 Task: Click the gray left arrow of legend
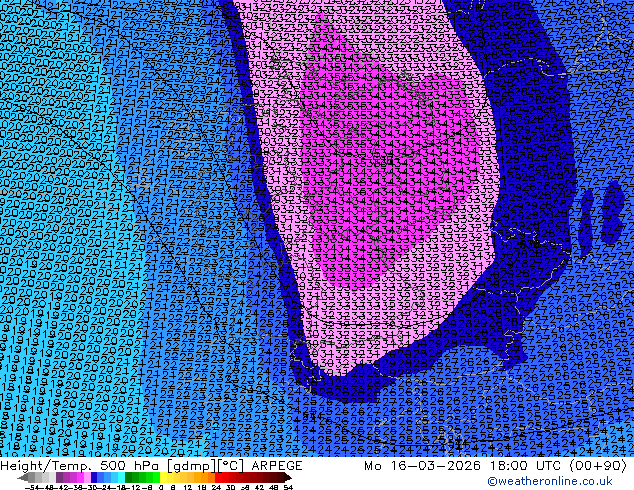23,477
